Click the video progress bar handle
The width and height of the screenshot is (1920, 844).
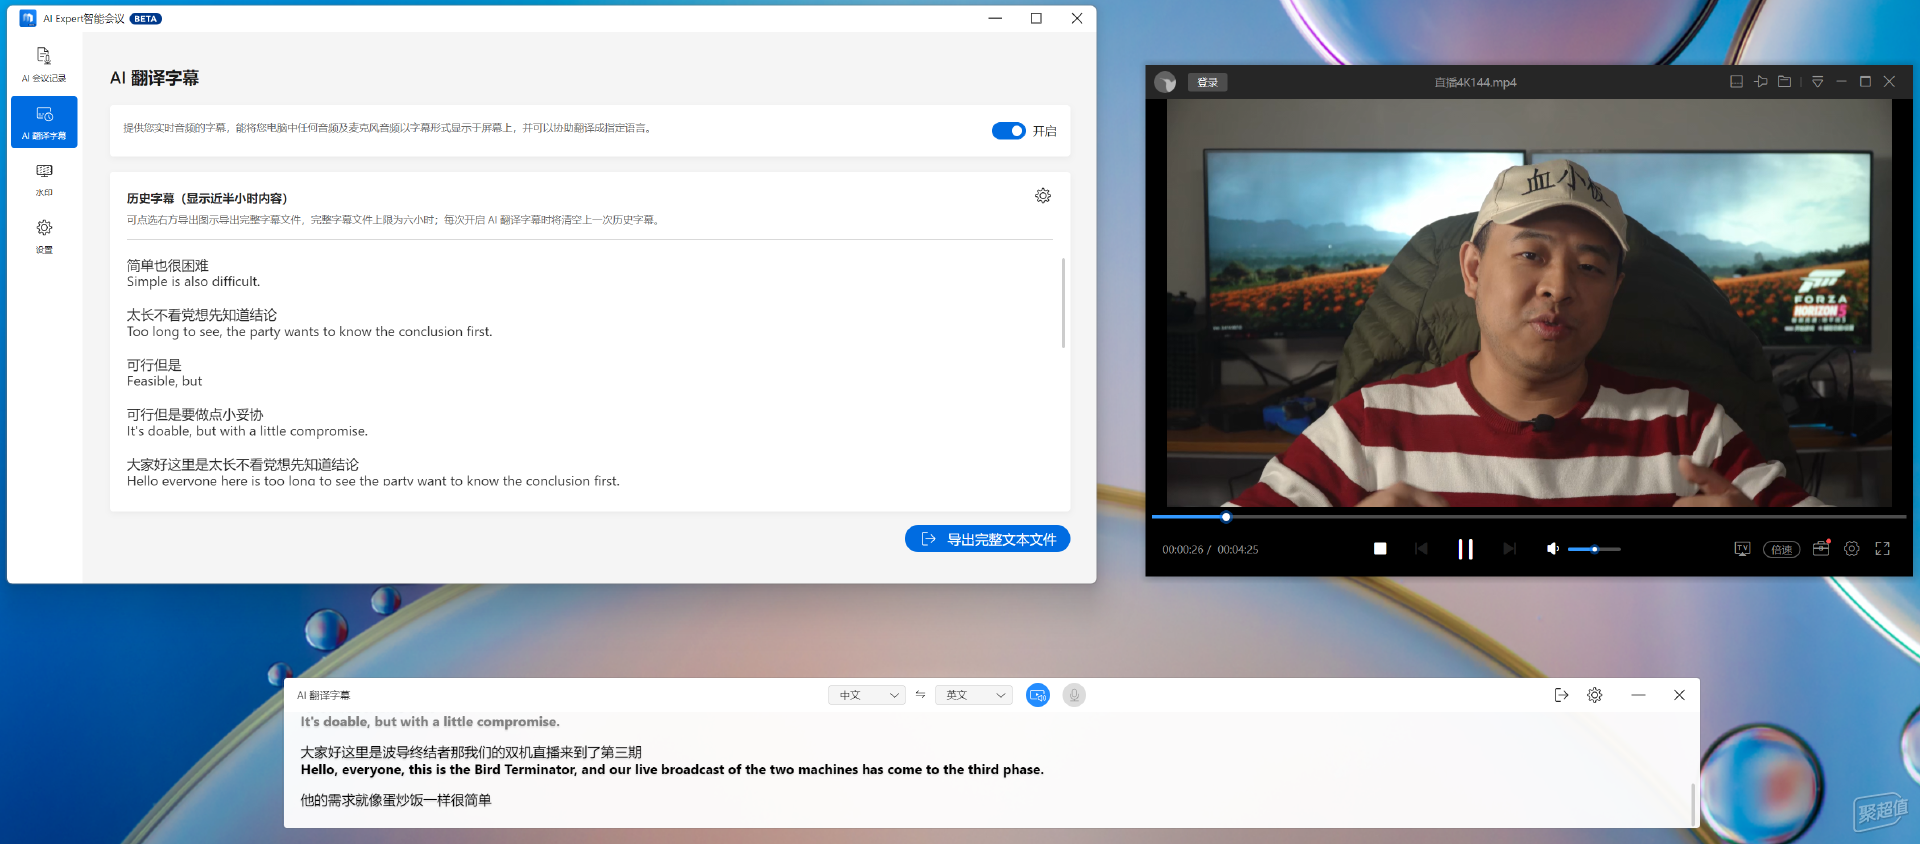coord(1226,517)
